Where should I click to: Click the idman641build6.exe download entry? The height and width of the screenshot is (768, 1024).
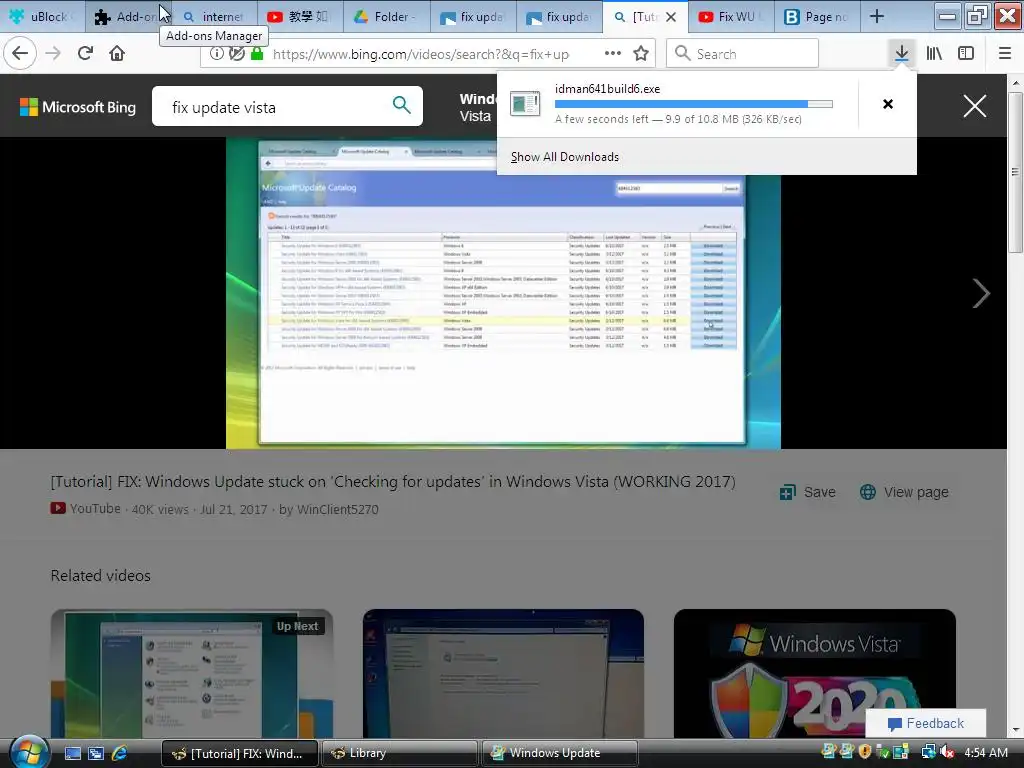pos(678,104)
